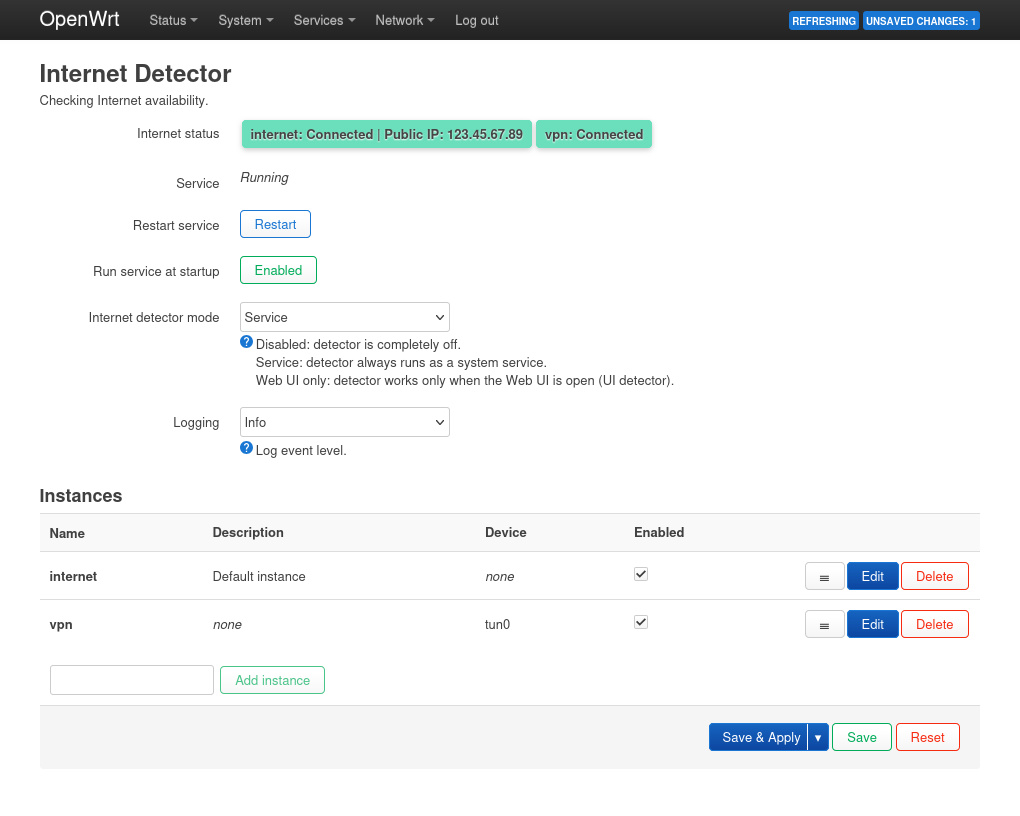Image resolution: width=1020 pixels, height=816 pixels.
Task: Open the Unsaved Changes indicator
Action: 920,21
